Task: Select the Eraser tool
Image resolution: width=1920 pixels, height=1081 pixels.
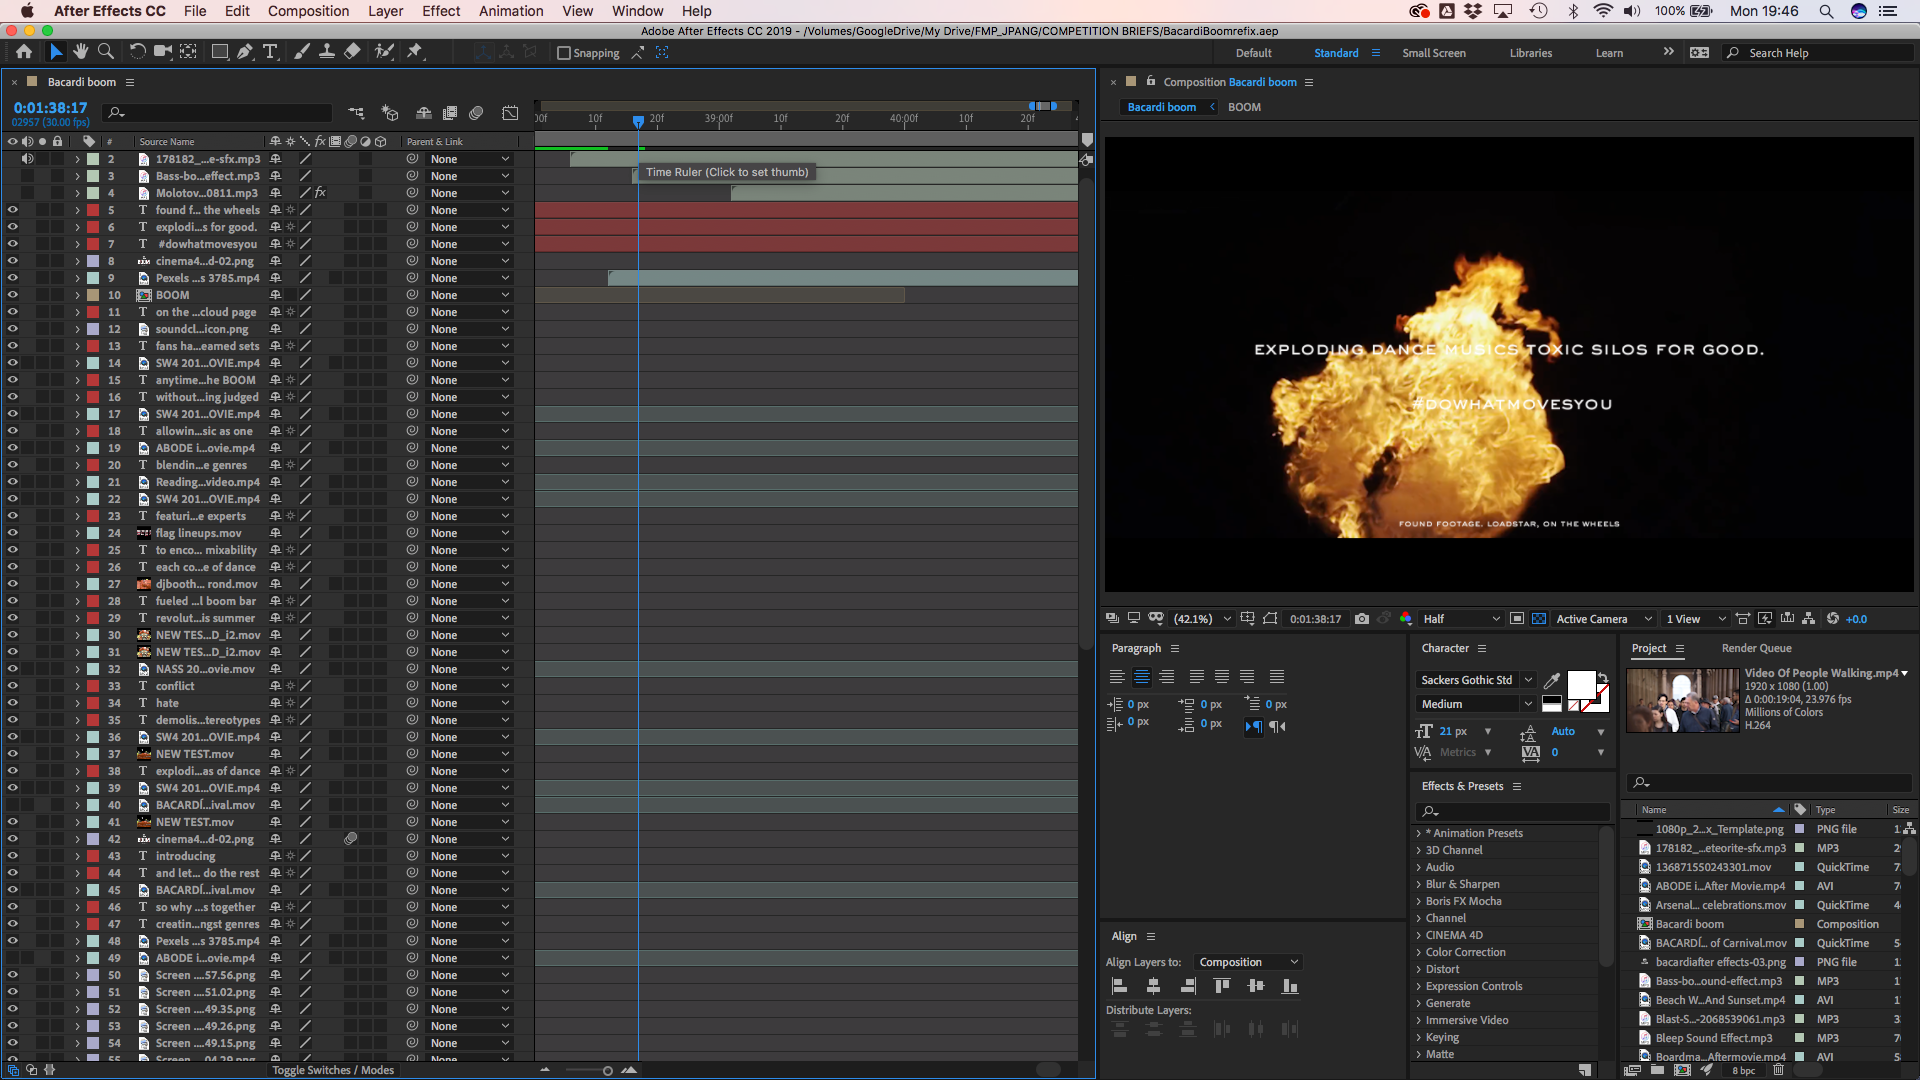Action: [x=352, y=52]
